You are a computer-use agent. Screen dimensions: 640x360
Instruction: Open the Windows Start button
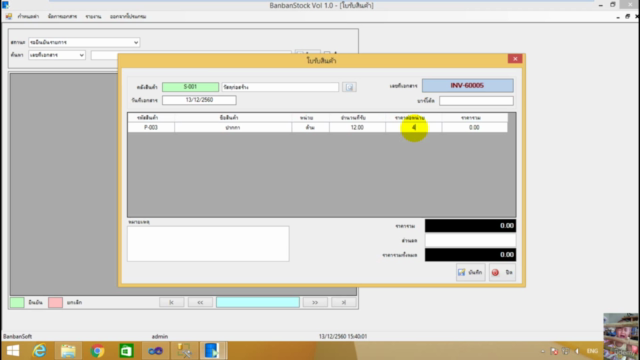[13, 351]
